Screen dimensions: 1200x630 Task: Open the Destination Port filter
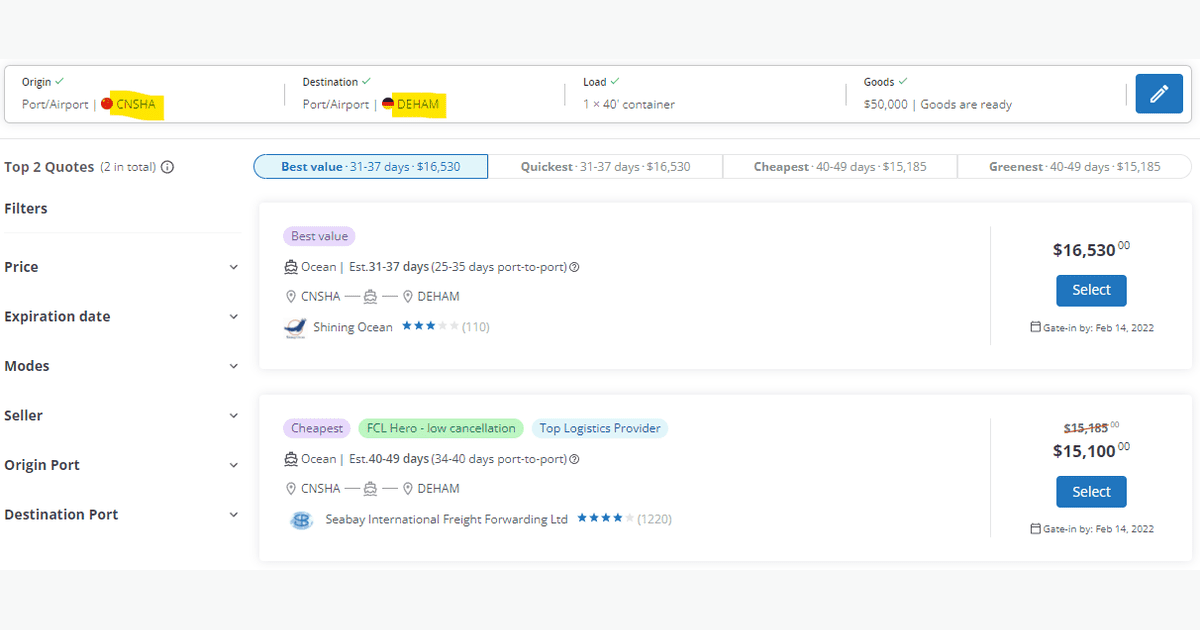tap(233, 515)
